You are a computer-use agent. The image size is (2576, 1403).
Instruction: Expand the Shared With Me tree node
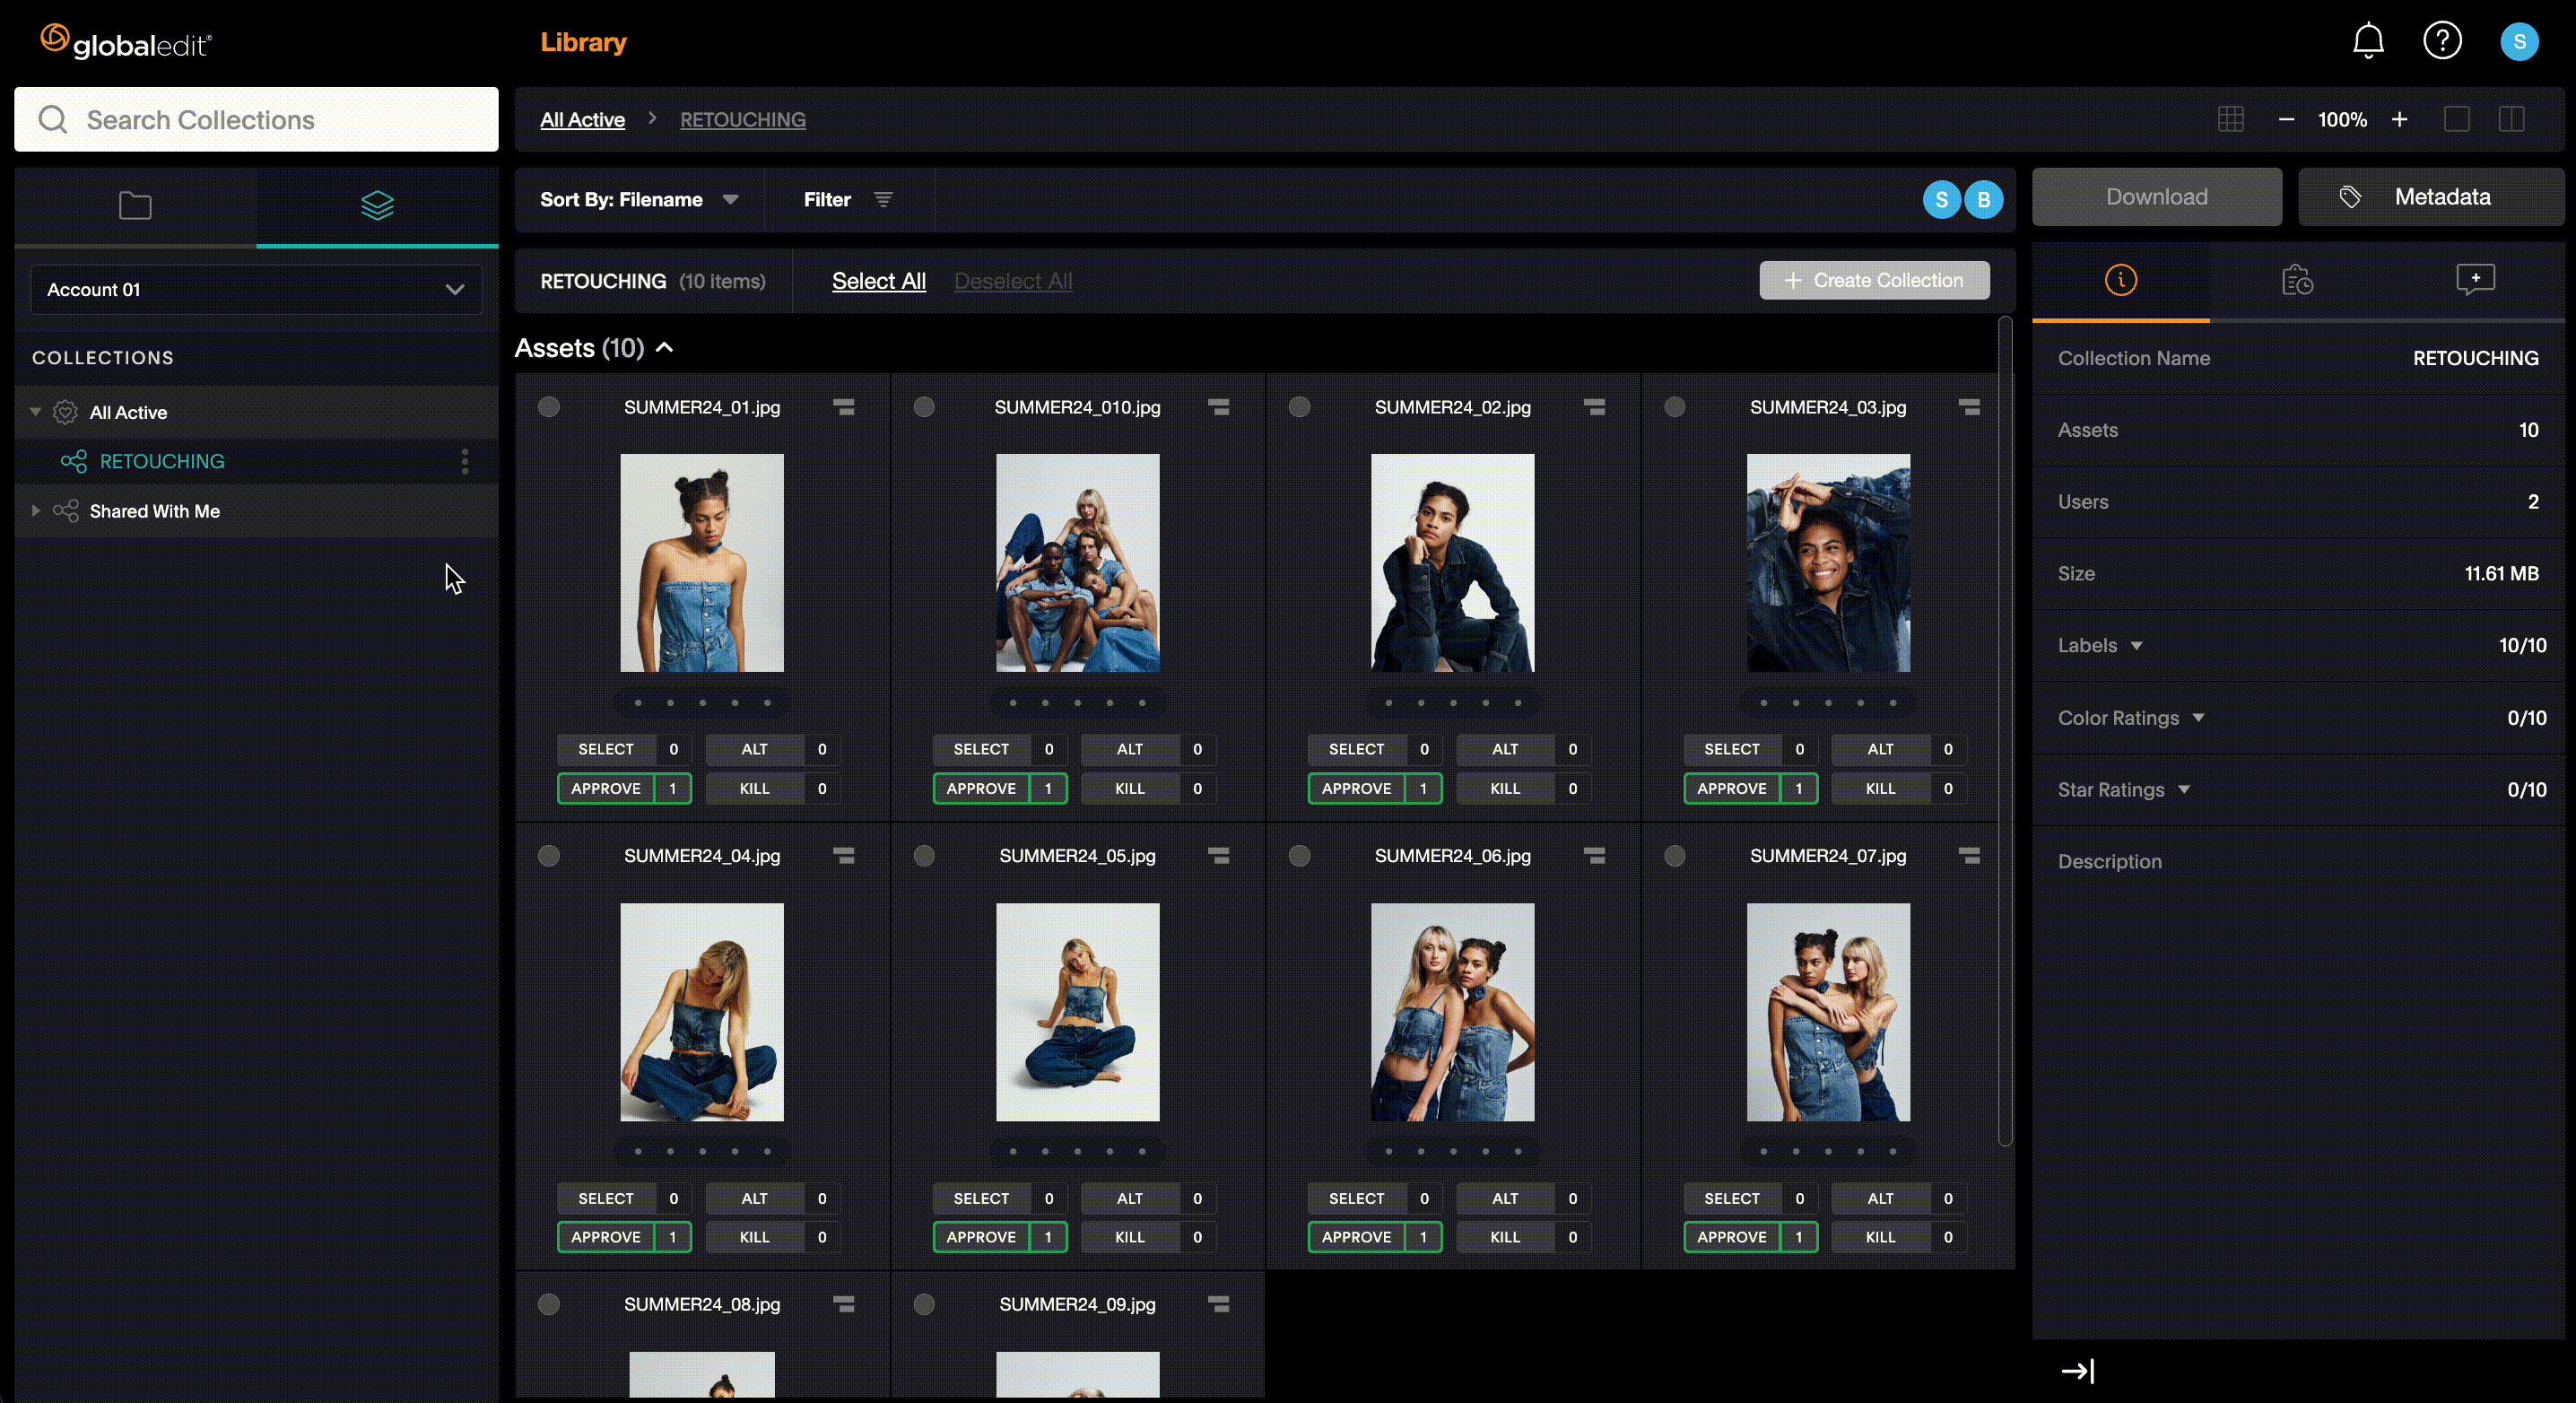click(35, 511)
